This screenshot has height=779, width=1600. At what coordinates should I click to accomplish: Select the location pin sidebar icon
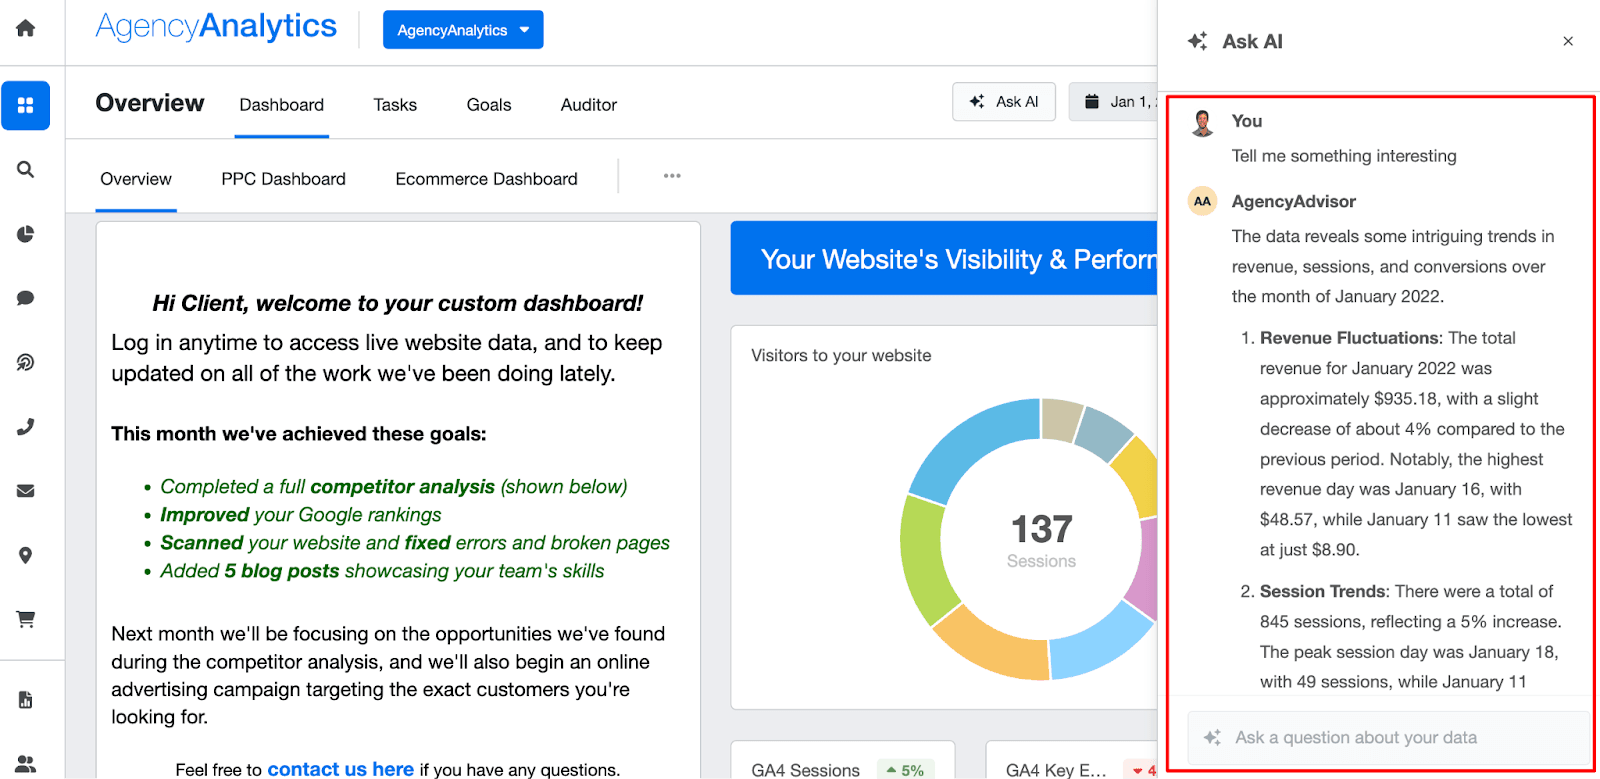(26, 555)
